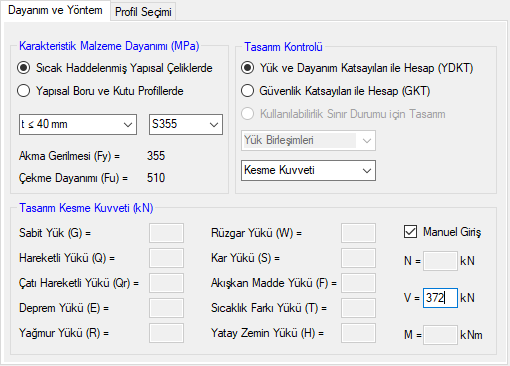Click the Çekme Dayanımı (Fu) label
This screenshot has width=510, height=366.
[73, 178]
